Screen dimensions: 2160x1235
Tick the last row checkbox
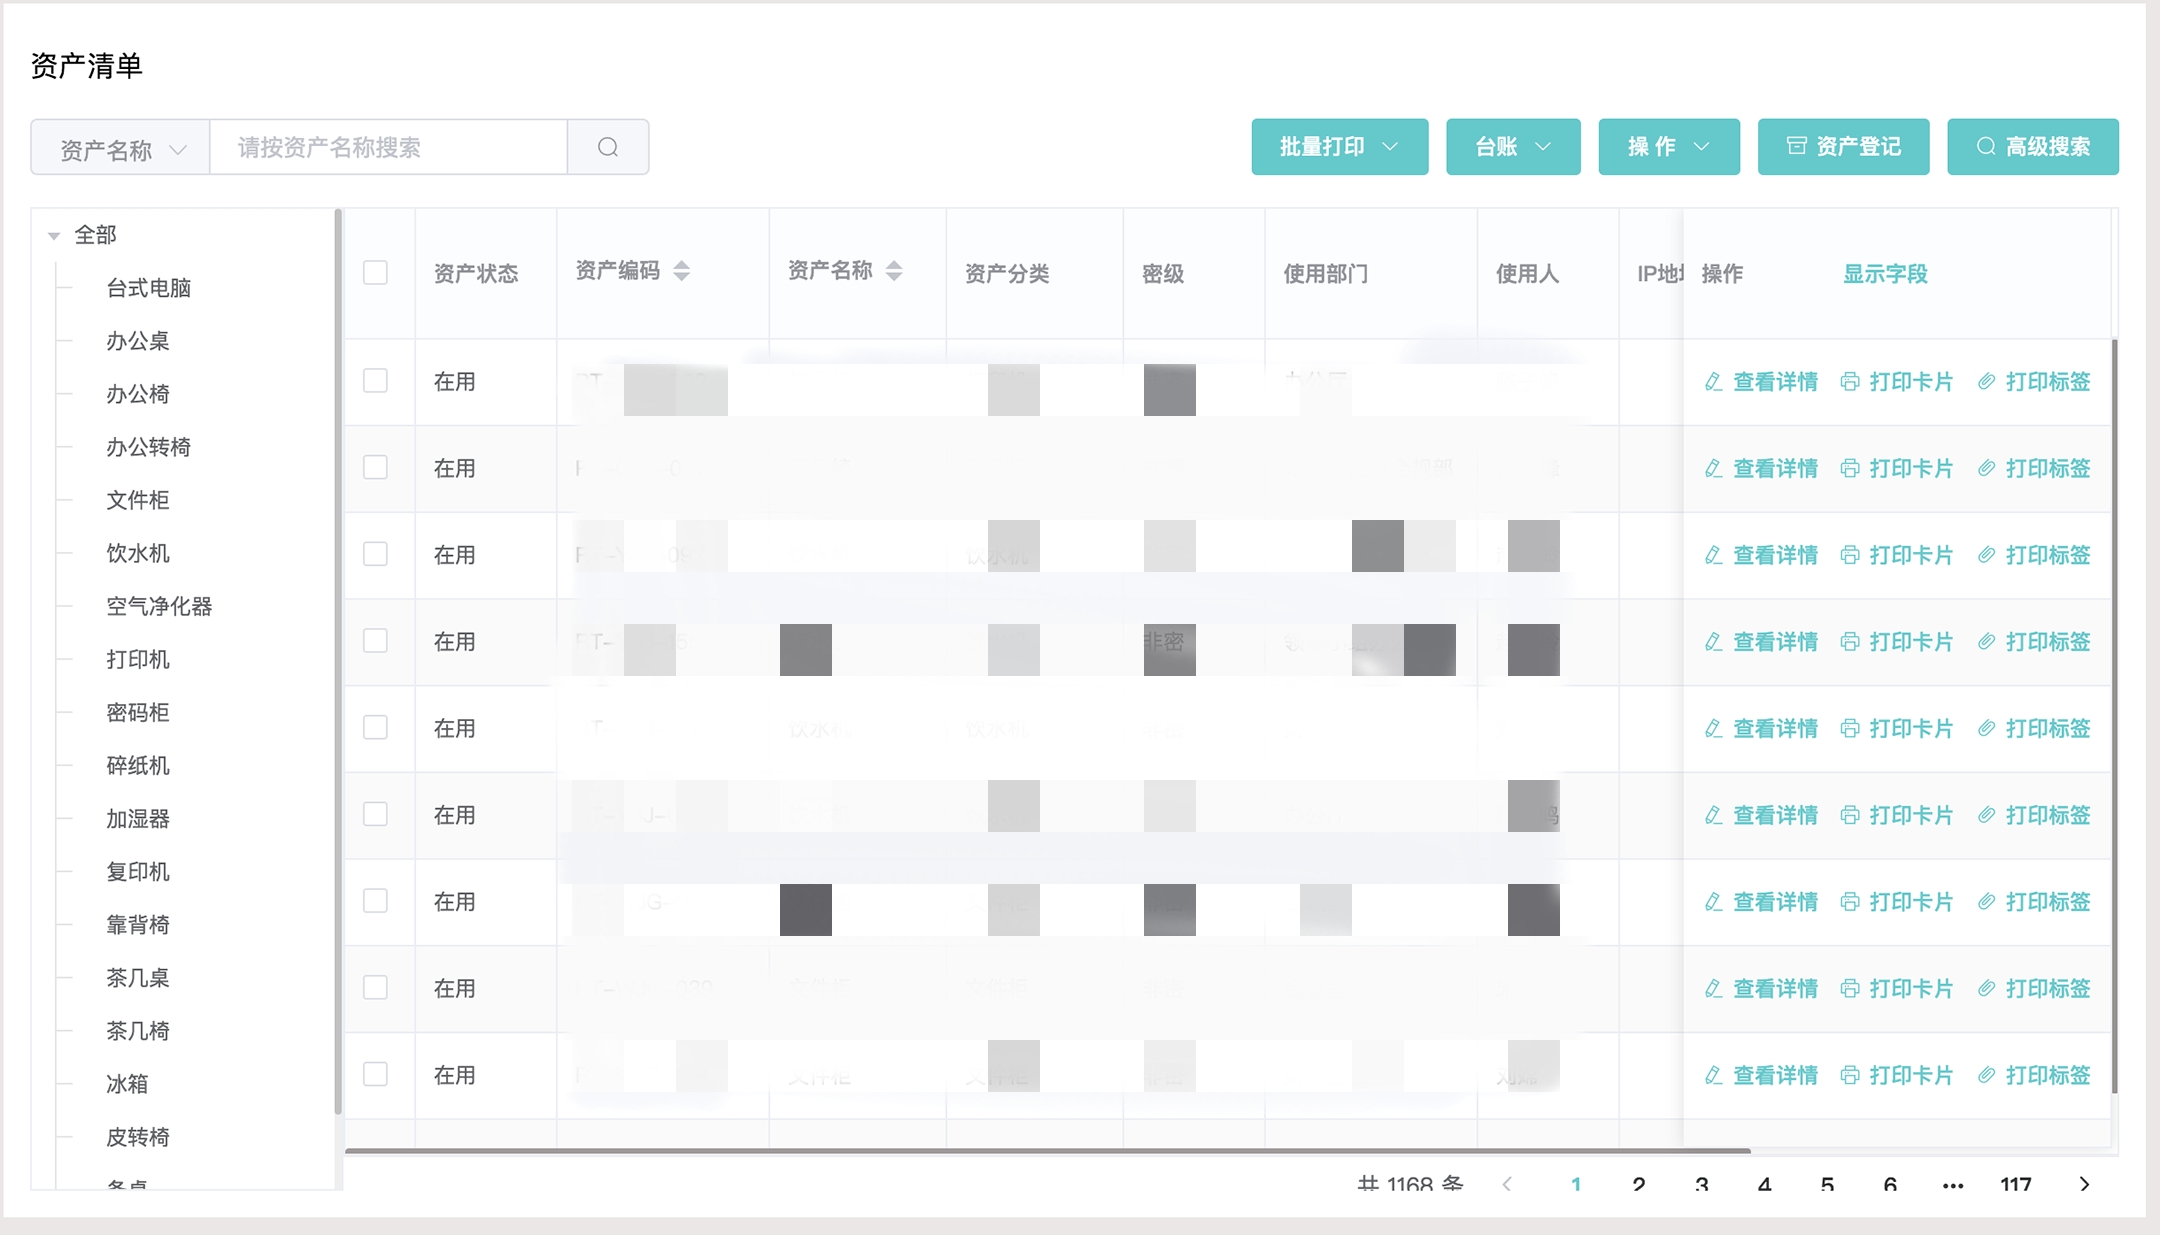[375, 1074]
